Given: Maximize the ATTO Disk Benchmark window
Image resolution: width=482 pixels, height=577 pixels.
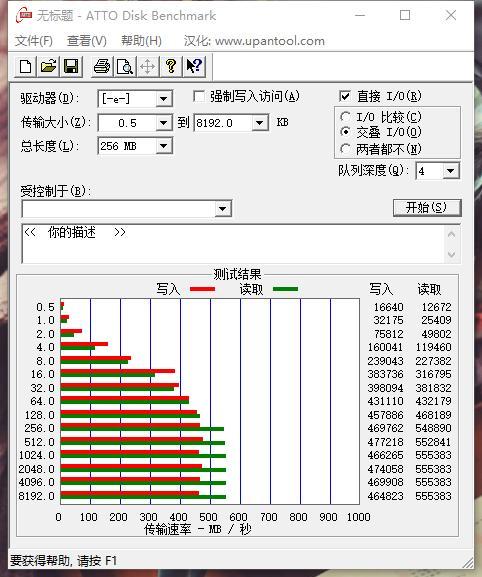Looking at the screenshot, I should click(x=405, y=15).
